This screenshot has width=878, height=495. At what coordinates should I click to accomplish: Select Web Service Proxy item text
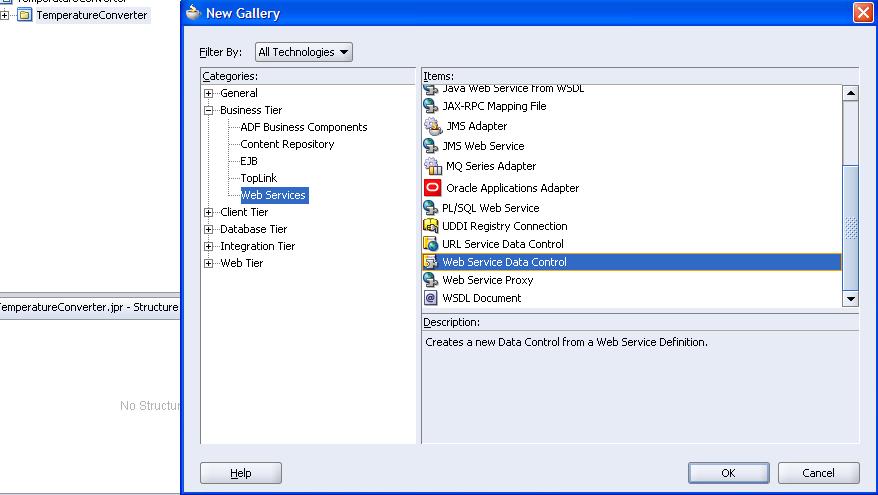487,279
